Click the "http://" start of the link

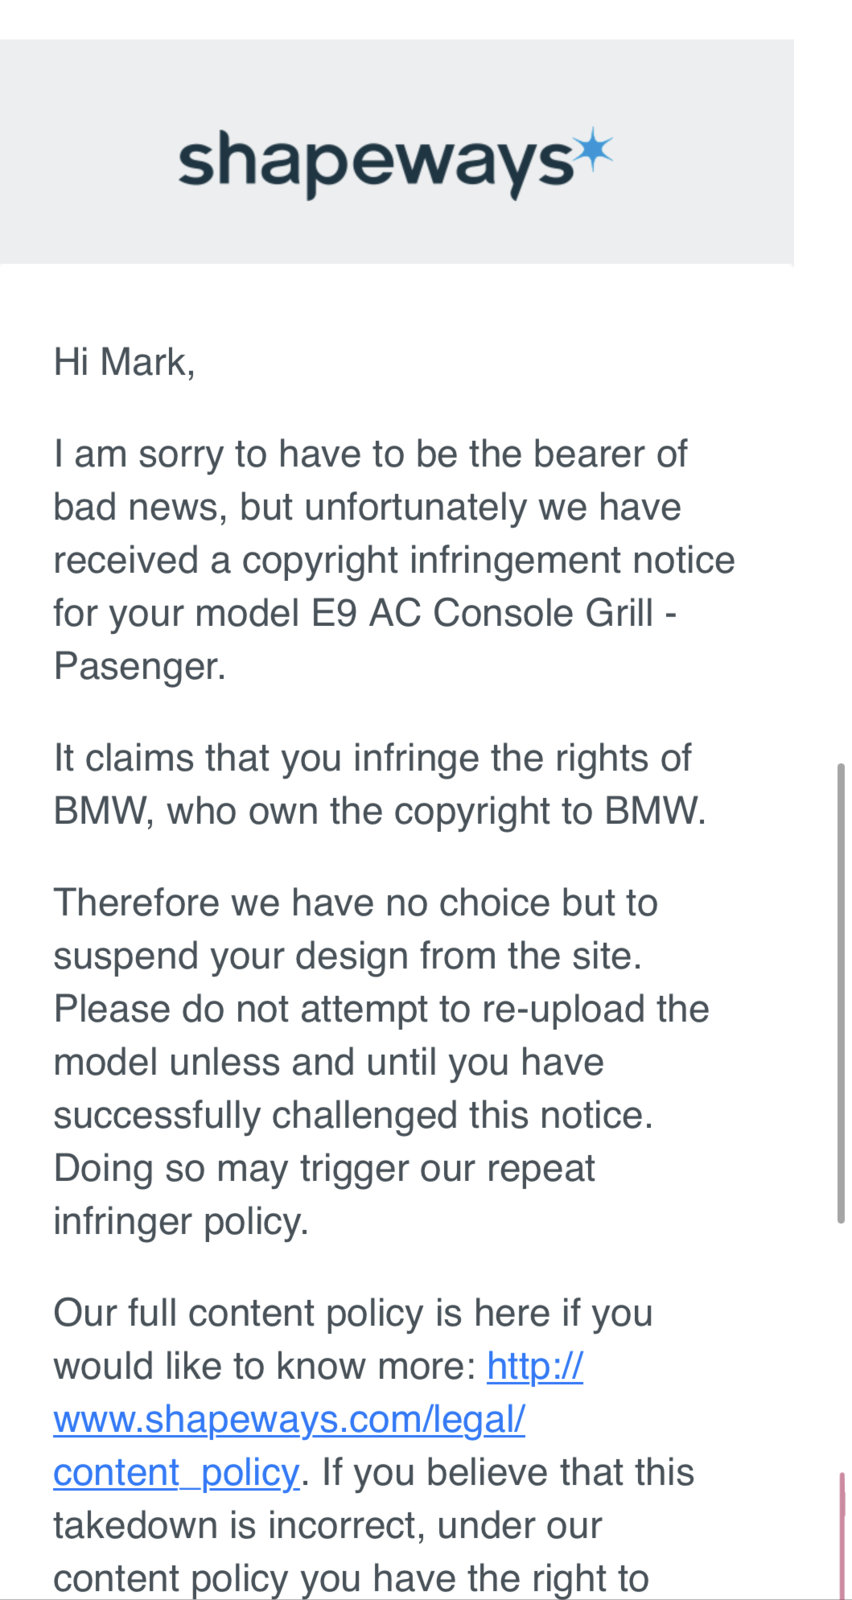coord(535,1366)
